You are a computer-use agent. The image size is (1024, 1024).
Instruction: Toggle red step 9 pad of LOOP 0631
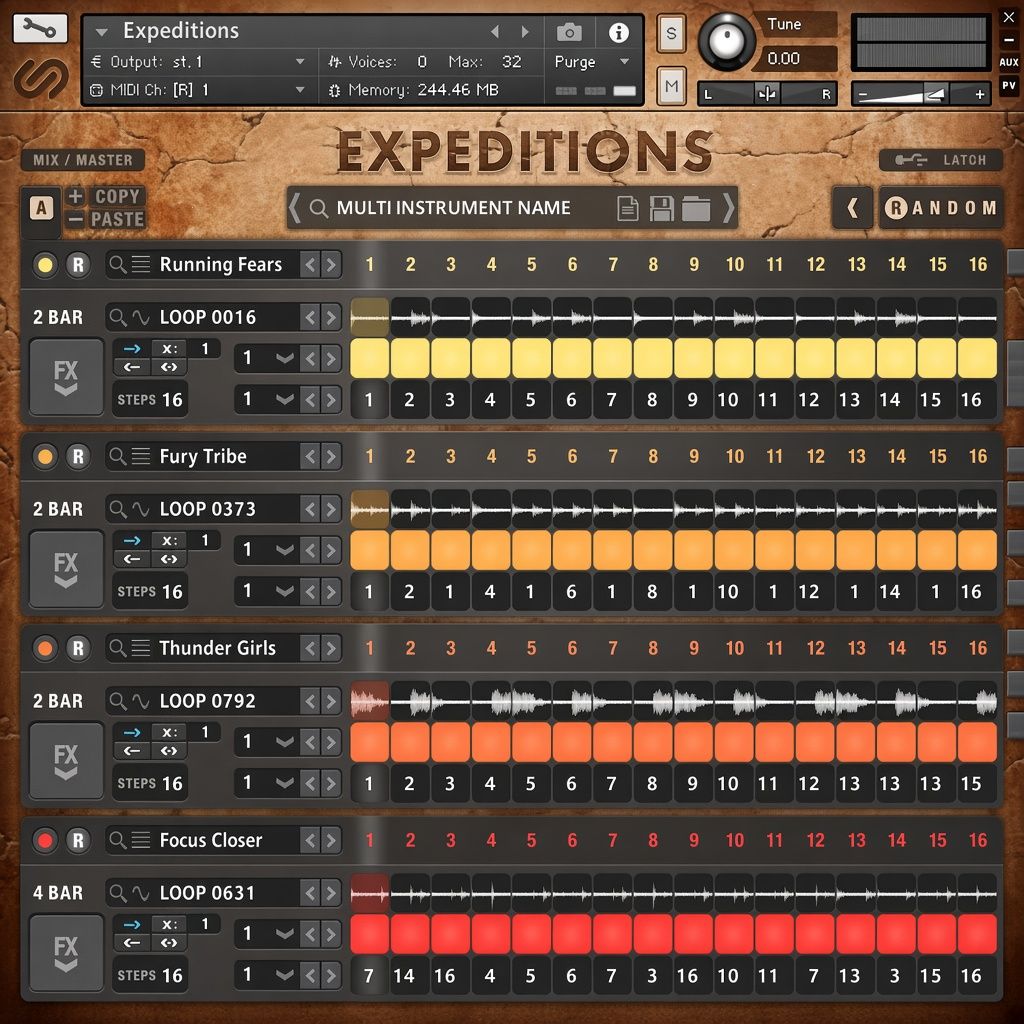tap(694, 934)
